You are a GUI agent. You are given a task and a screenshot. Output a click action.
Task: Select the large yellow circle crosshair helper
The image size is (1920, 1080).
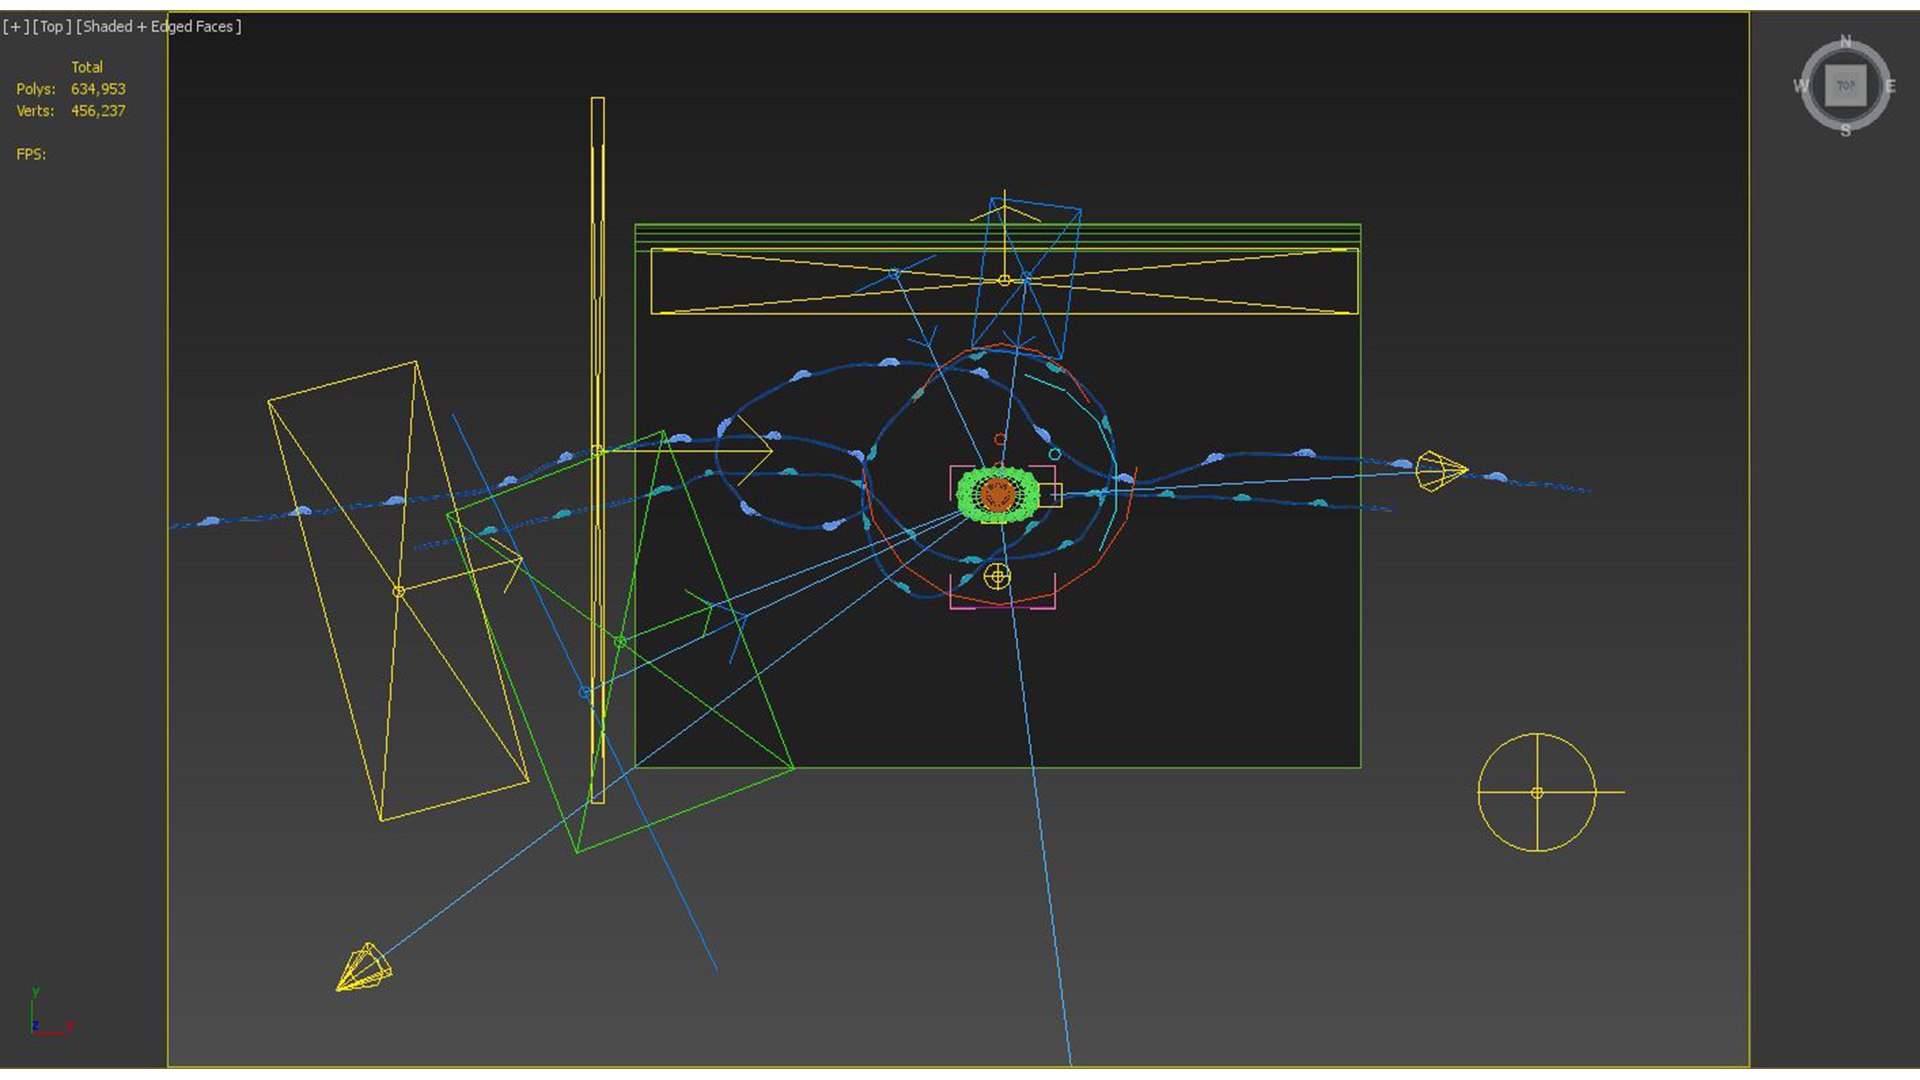1537,792
